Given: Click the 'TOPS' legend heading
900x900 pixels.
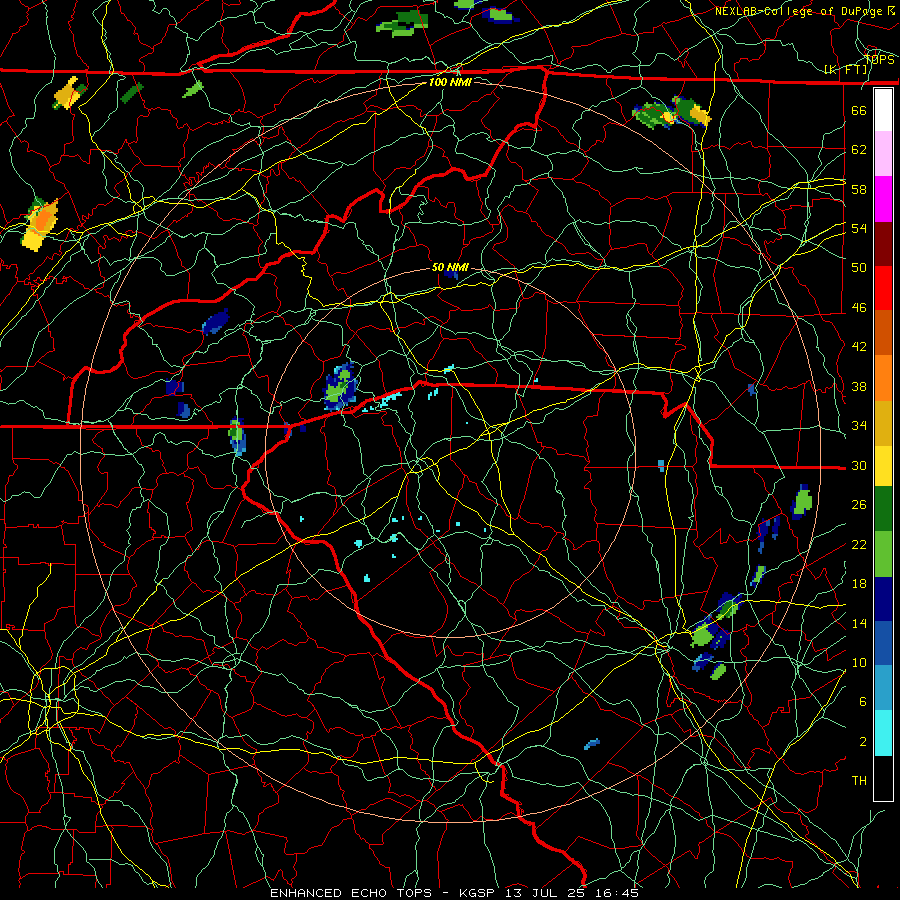Looking at the screenshot, I should point(879,59).
